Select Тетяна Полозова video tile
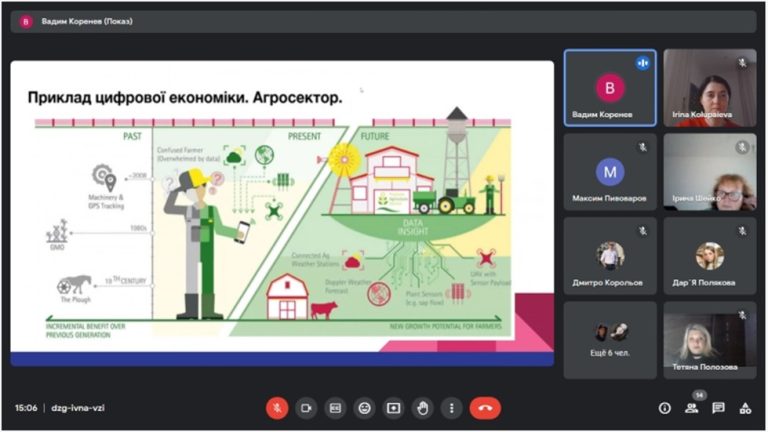768x432 pixels. [710, 340]
